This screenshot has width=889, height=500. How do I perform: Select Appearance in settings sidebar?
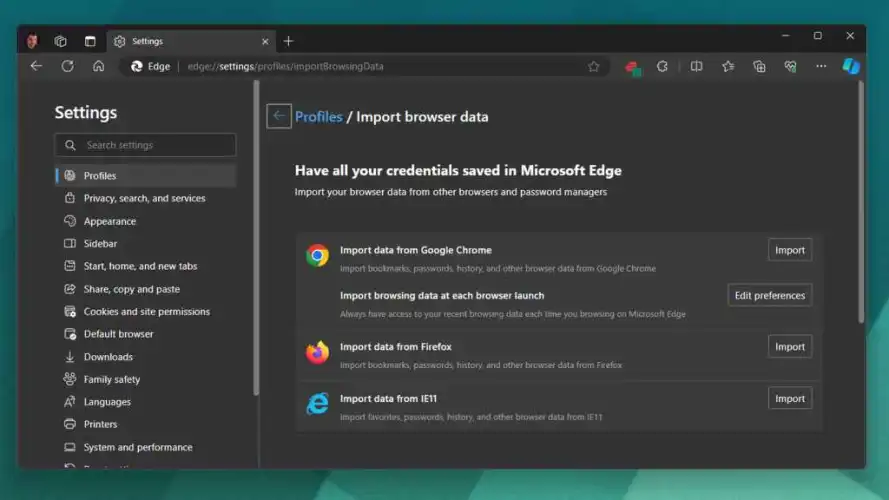(x=109, y=221)
